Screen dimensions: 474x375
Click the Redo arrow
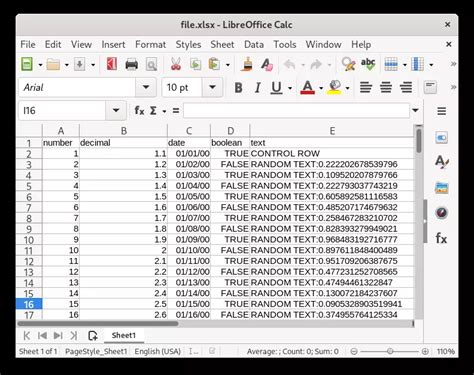pyautogui.click(x=316, y=64)
